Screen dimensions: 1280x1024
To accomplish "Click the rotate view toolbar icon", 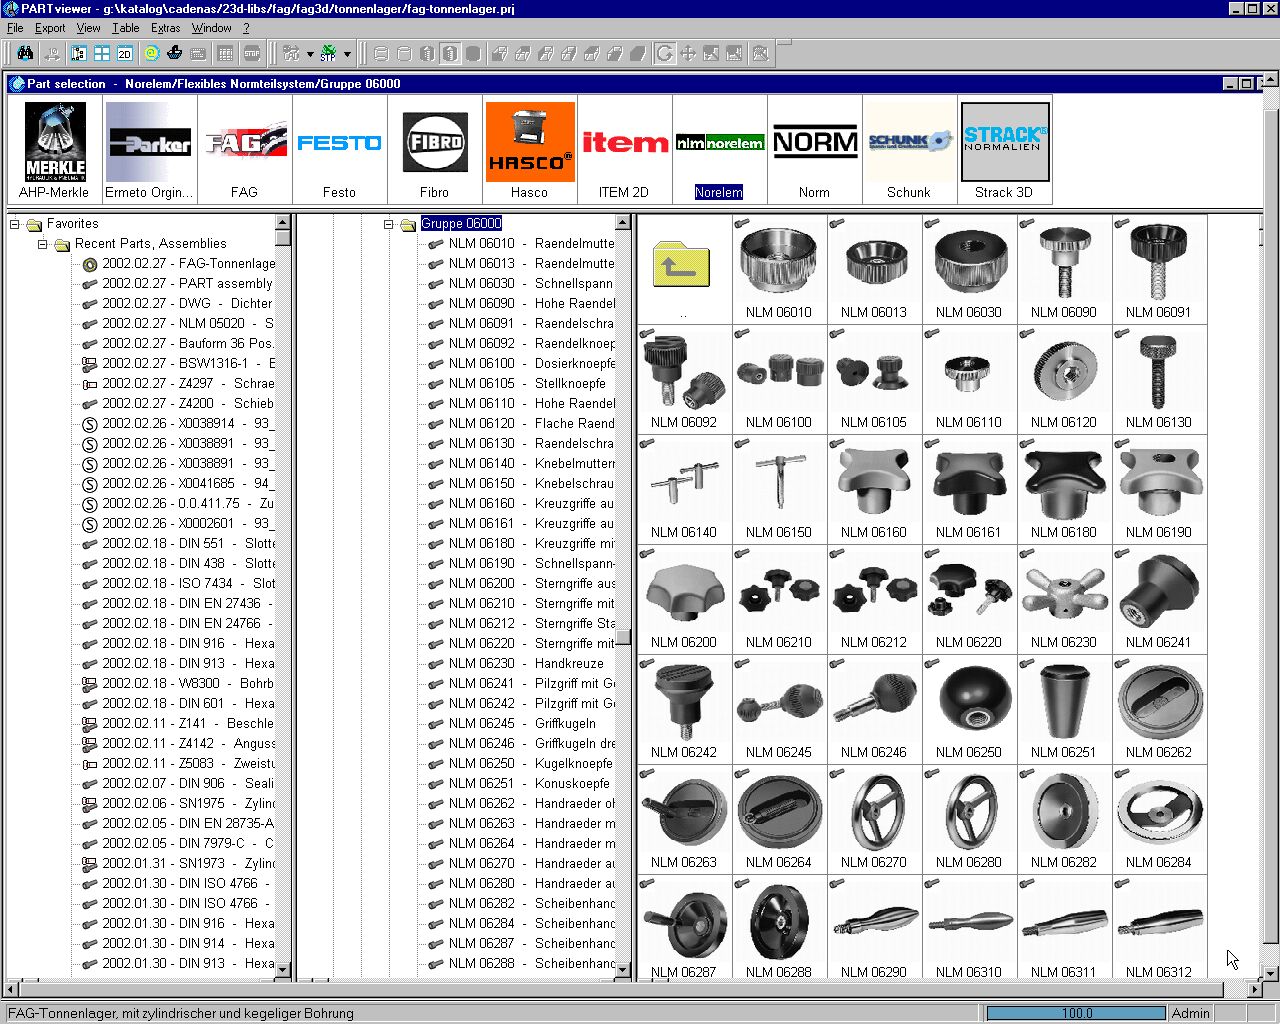I will (665, 53).
